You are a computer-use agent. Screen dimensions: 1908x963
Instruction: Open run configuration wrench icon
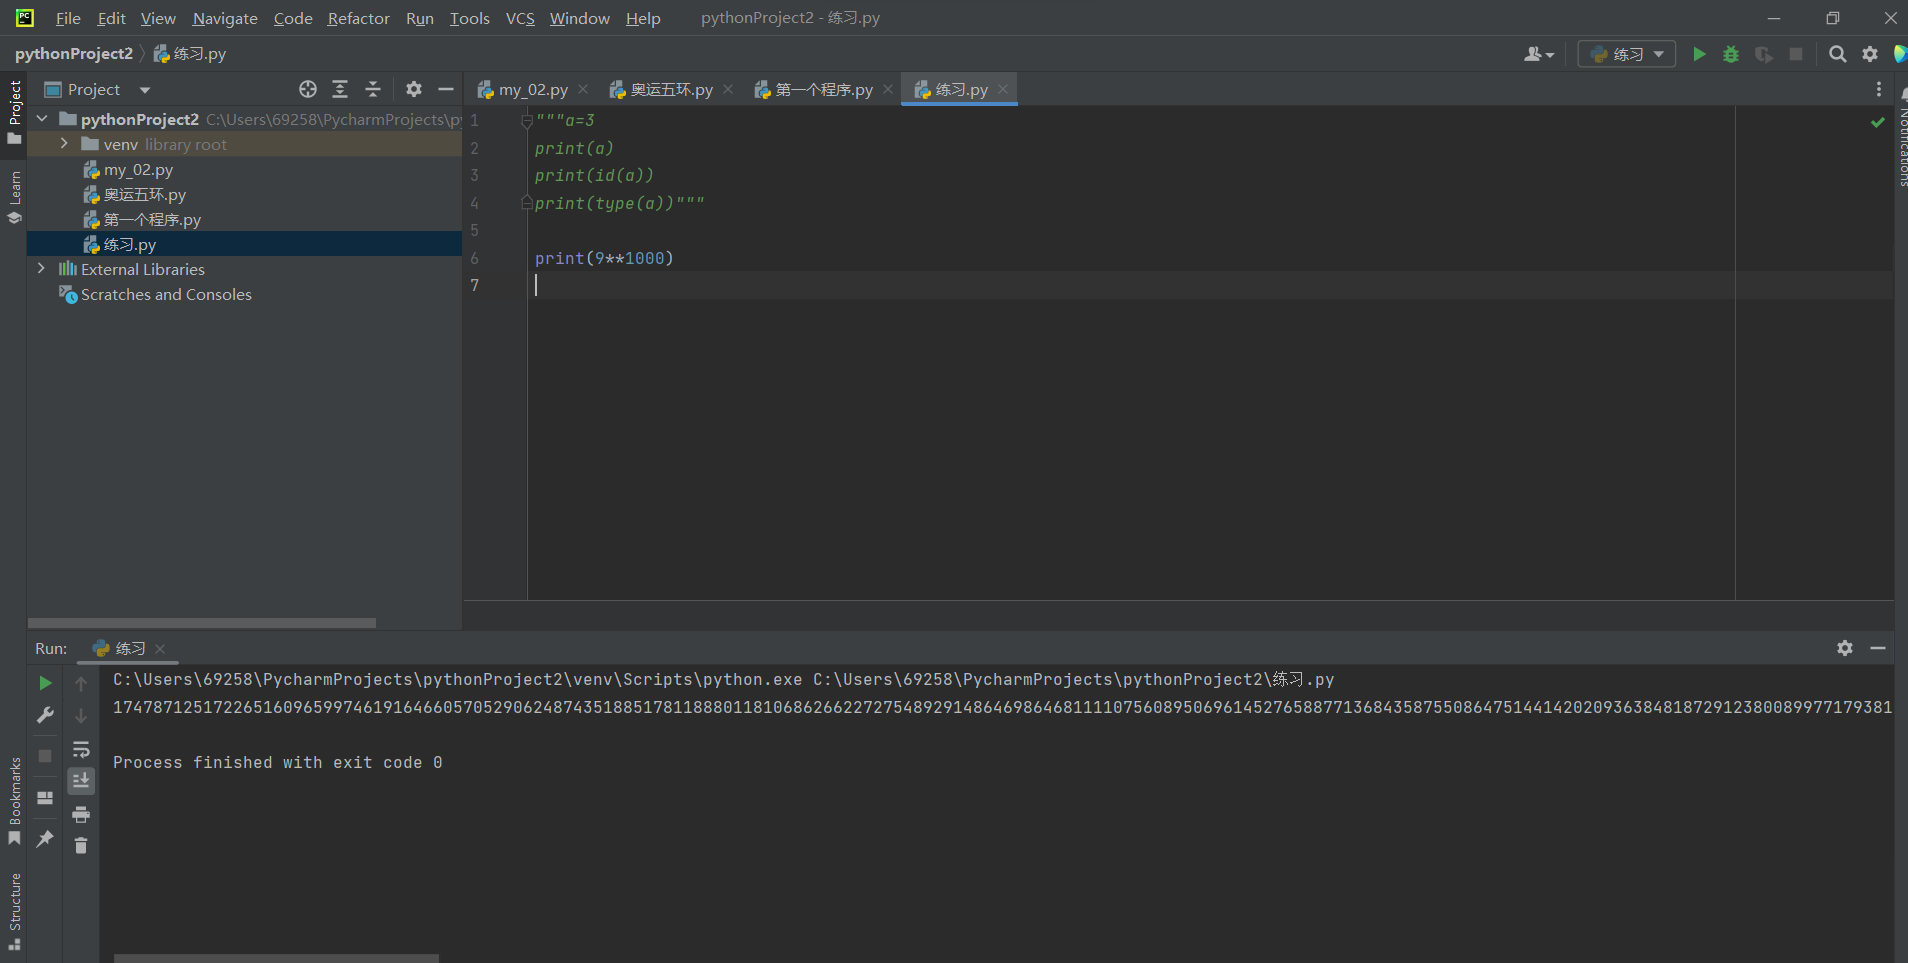coord(45,715)
